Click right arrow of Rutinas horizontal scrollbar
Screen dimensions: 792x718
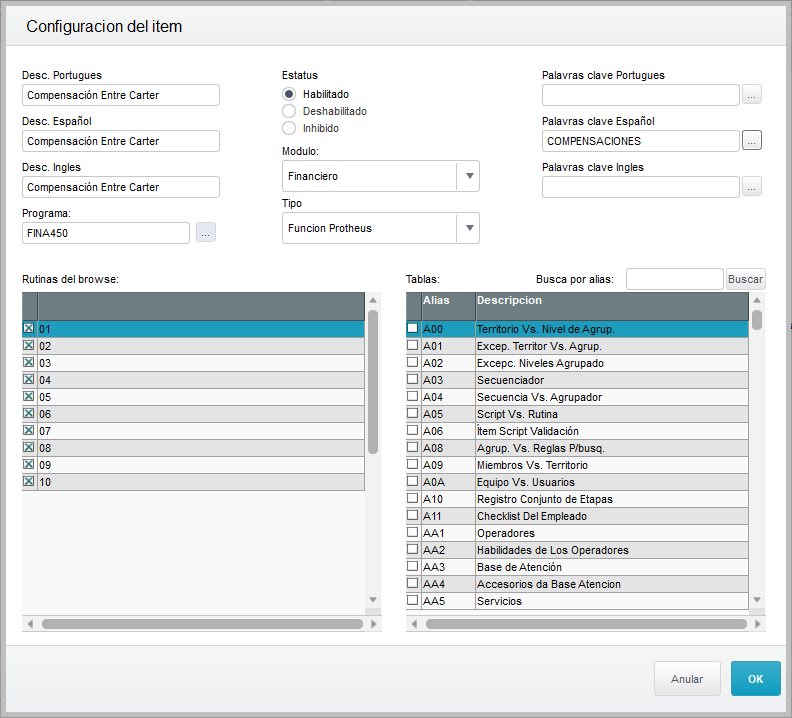coord(374,624)
